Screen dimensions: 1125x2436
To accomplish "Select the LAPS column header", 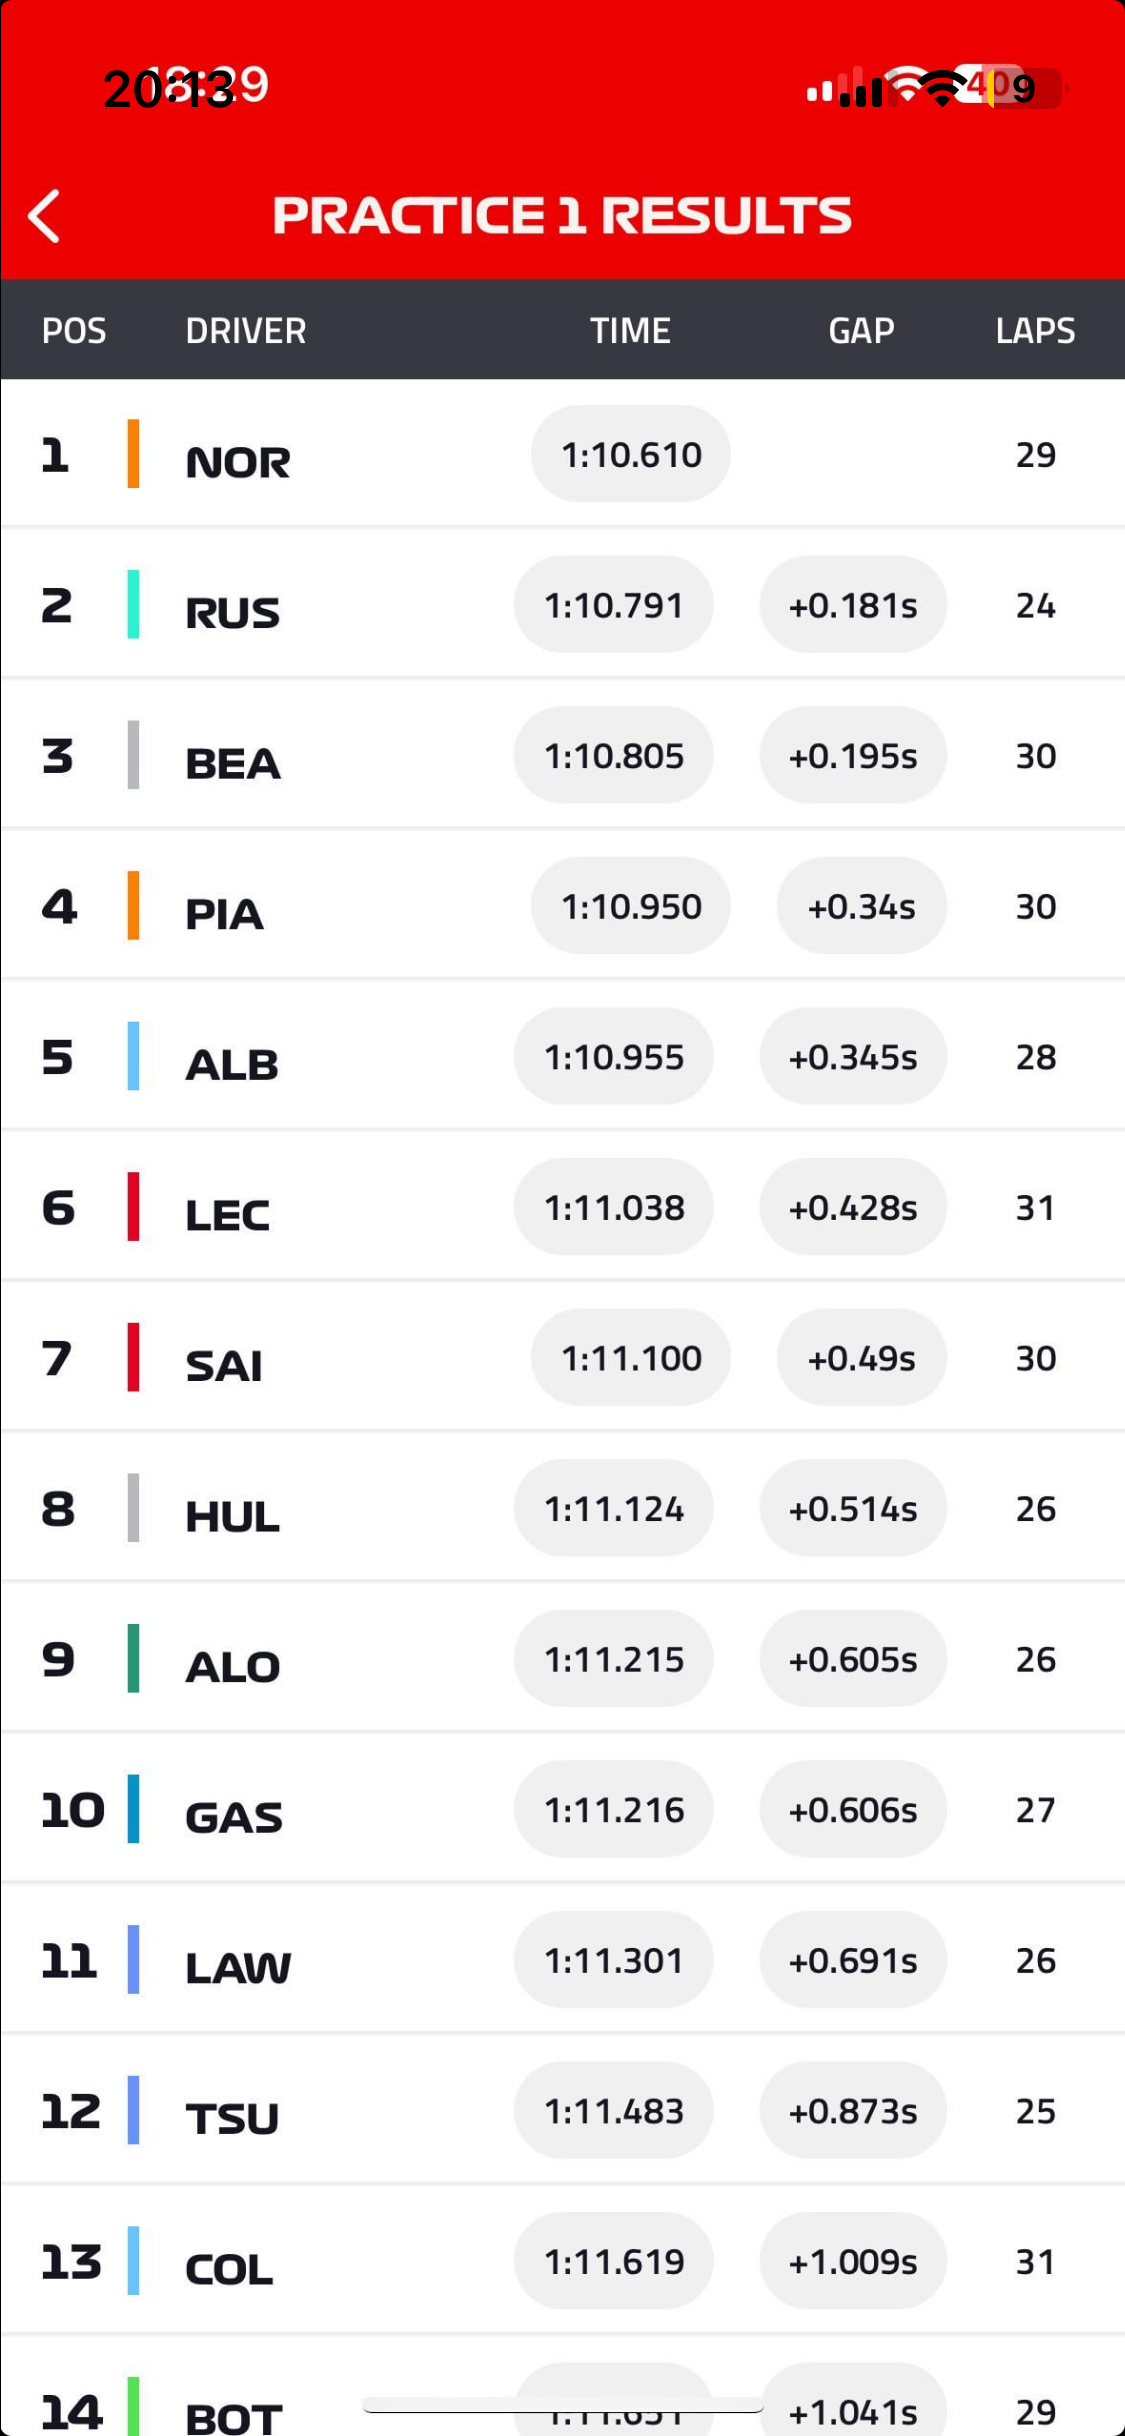I will tap(1035, 330).
